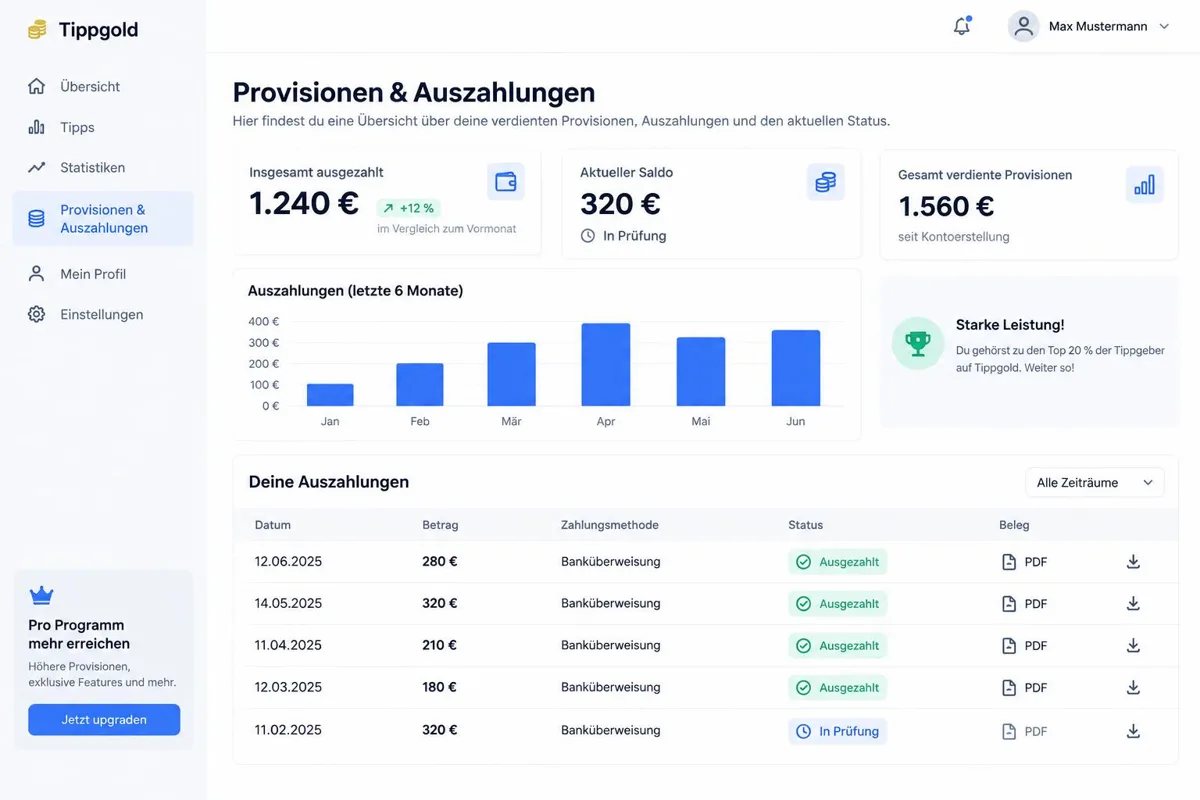Click the Zahlungsmethode column header
The height and width of the screenshot is (800, 1200).
point(610,525)
